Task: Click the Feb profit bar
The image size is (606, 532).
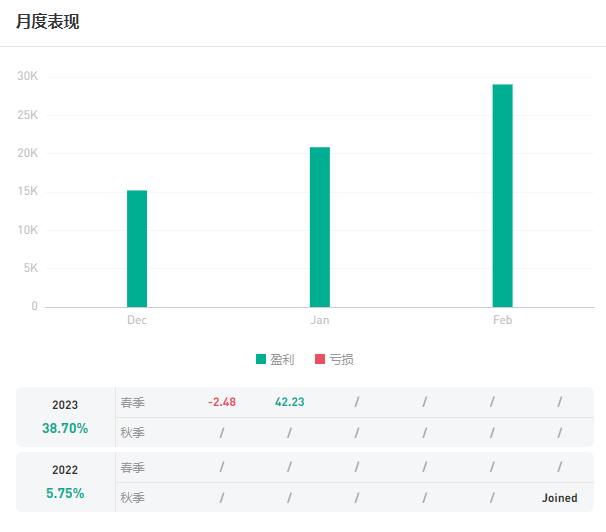Action: pos(502,195)
